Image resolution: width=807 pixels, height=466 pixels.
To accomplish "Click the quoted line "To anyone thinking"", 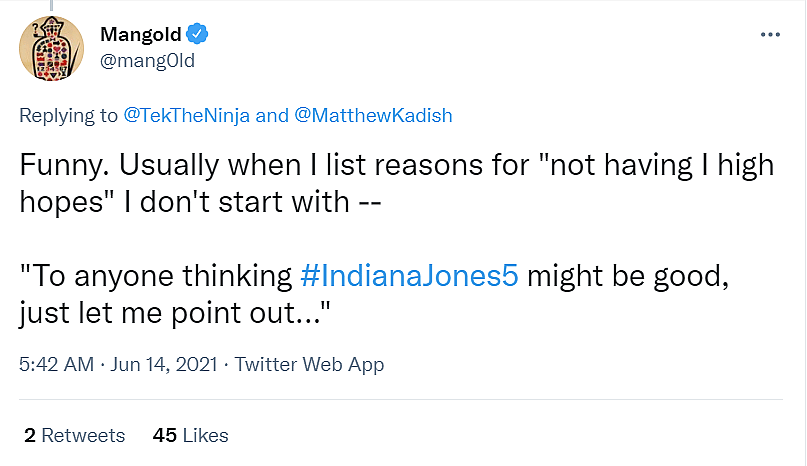I will pos(158,276).
